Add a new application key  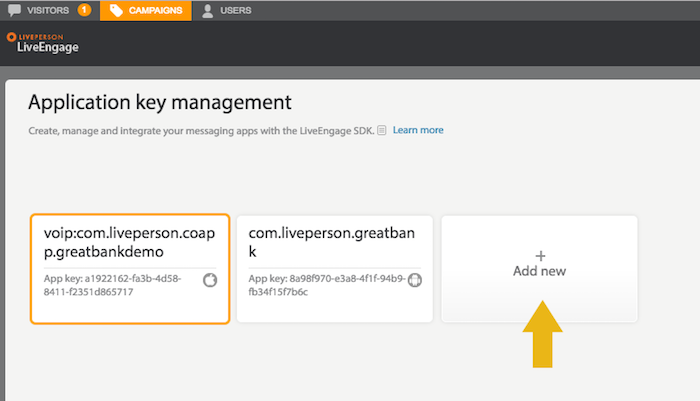coord(539,269)
